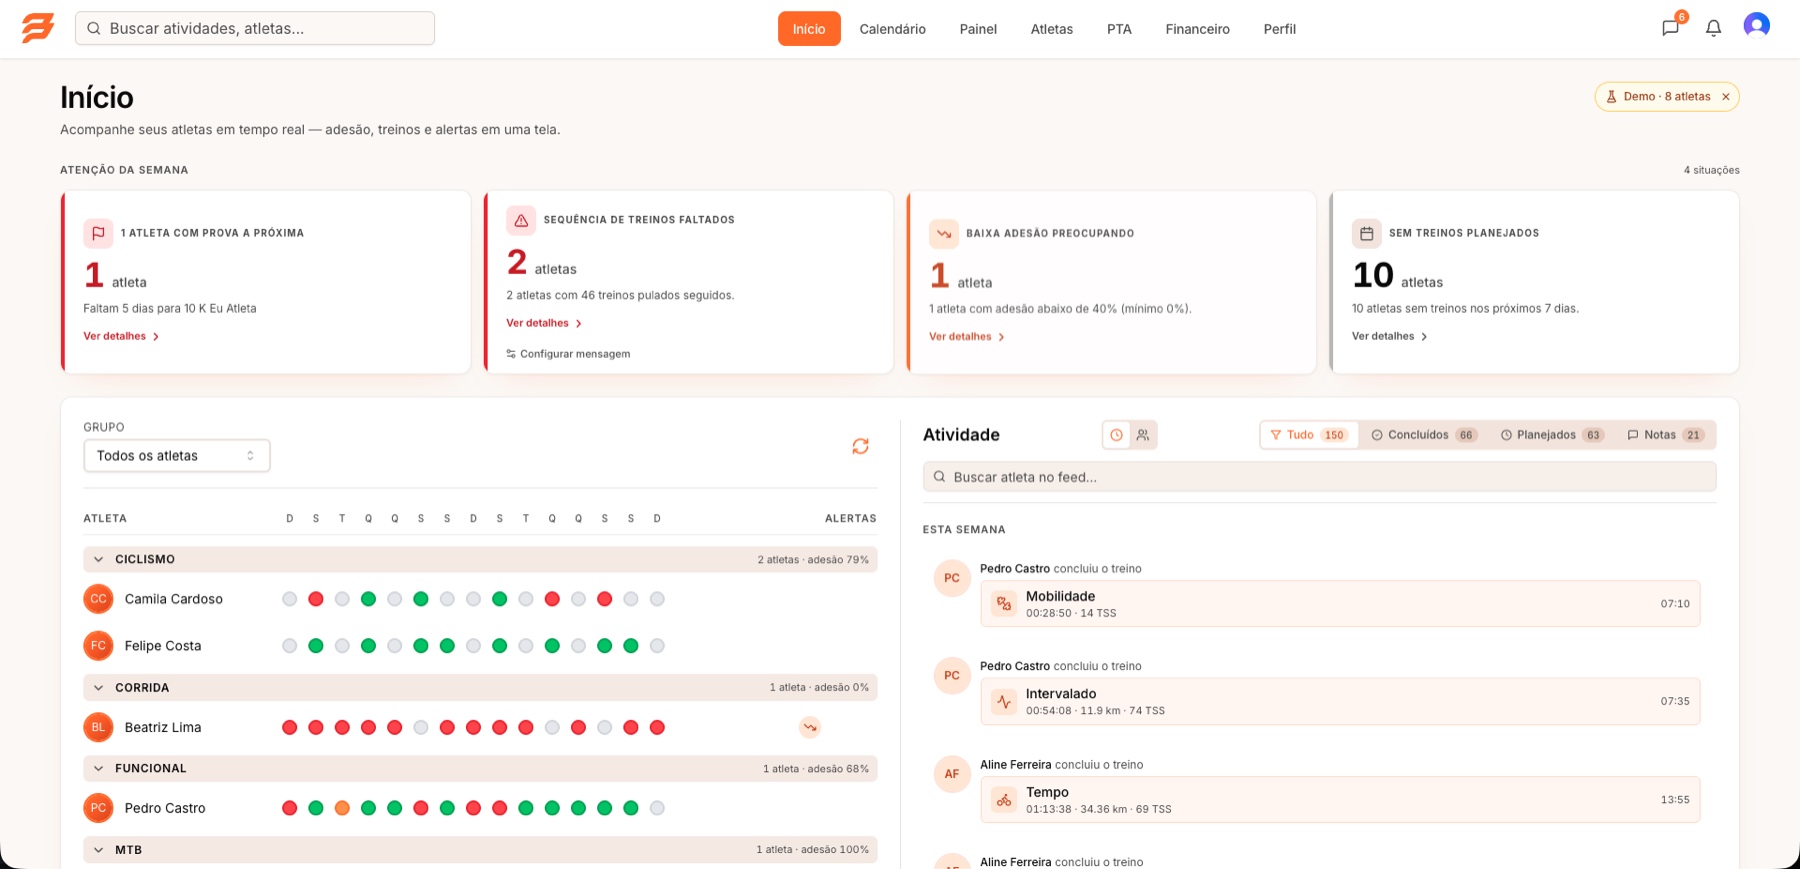The image size is (1800, 869).
Task: Open the chat messages icon
Action: [x=1670, y=28]
